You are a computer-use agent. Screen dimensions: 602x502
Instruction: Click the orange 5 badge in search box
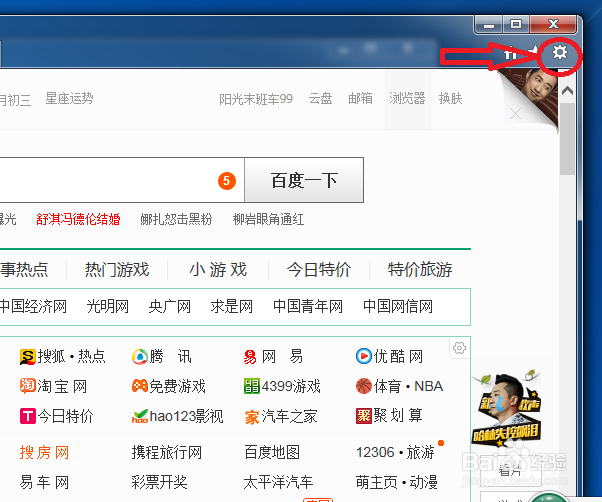pos(227,181)
